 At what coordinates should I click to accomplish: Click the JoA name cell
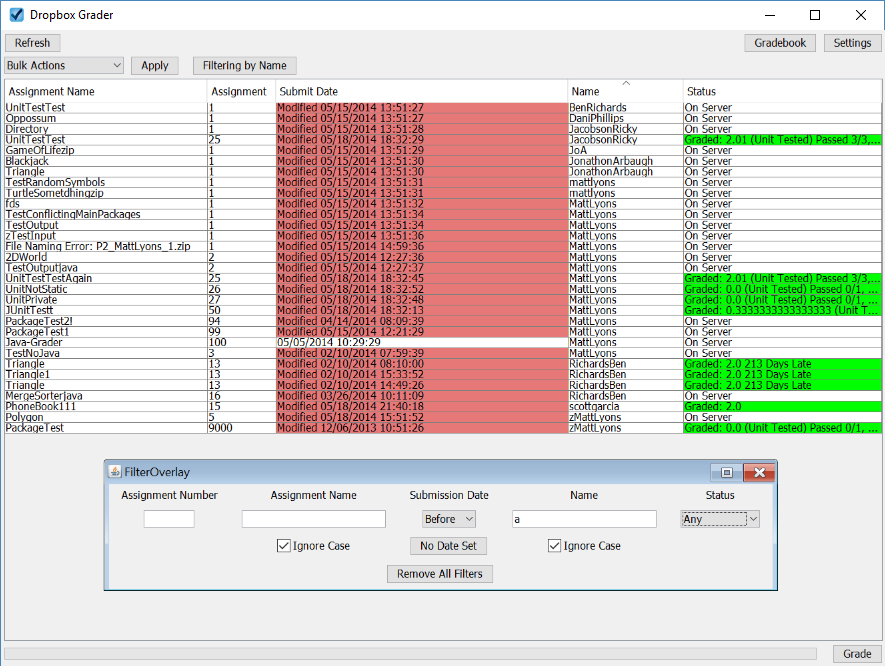point(625,151)
